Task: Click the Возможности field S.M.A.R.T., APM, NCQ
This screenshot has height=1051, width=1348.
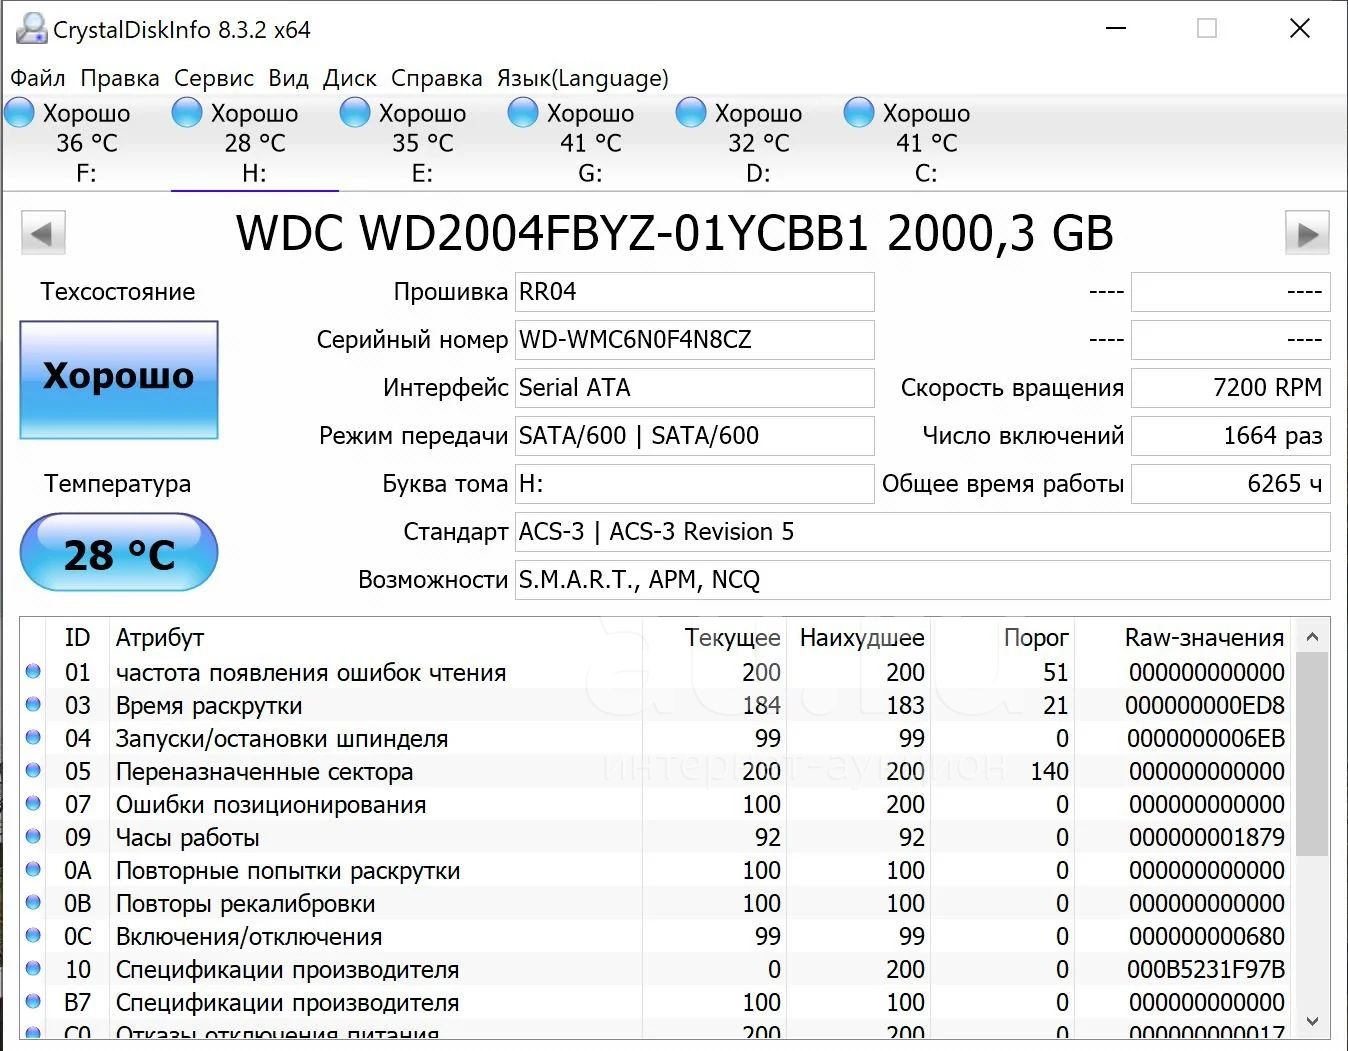Action: coord(923,580)
